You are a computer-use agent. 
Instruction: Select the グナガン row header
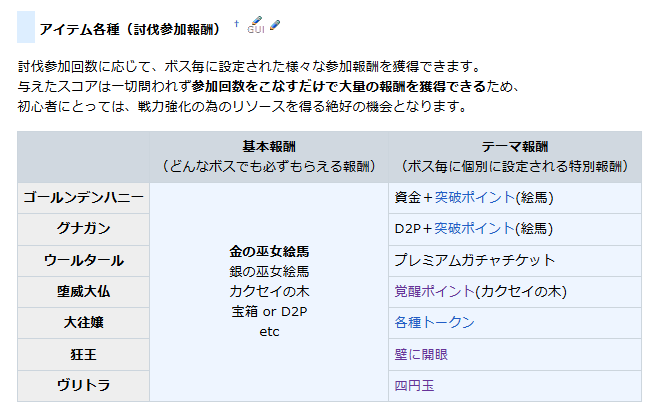click(83, 229)
